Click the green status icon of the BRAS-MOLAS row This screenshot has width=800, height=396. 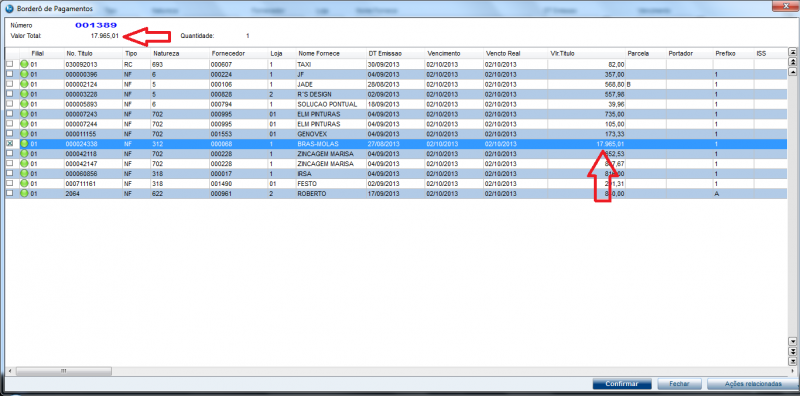(x=24, y=144)
